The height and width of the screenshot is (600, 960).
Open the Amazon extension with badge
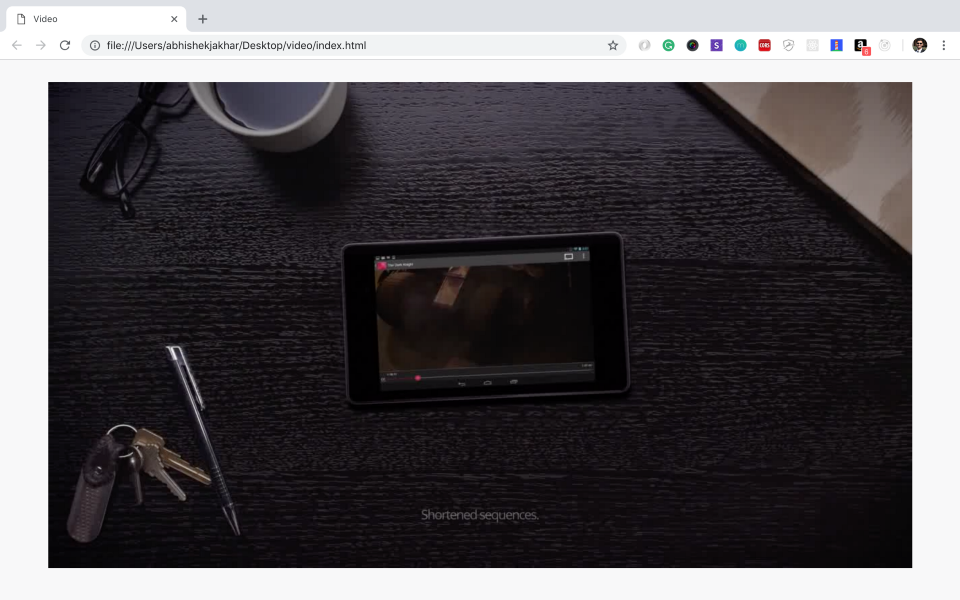coord(861,46)
